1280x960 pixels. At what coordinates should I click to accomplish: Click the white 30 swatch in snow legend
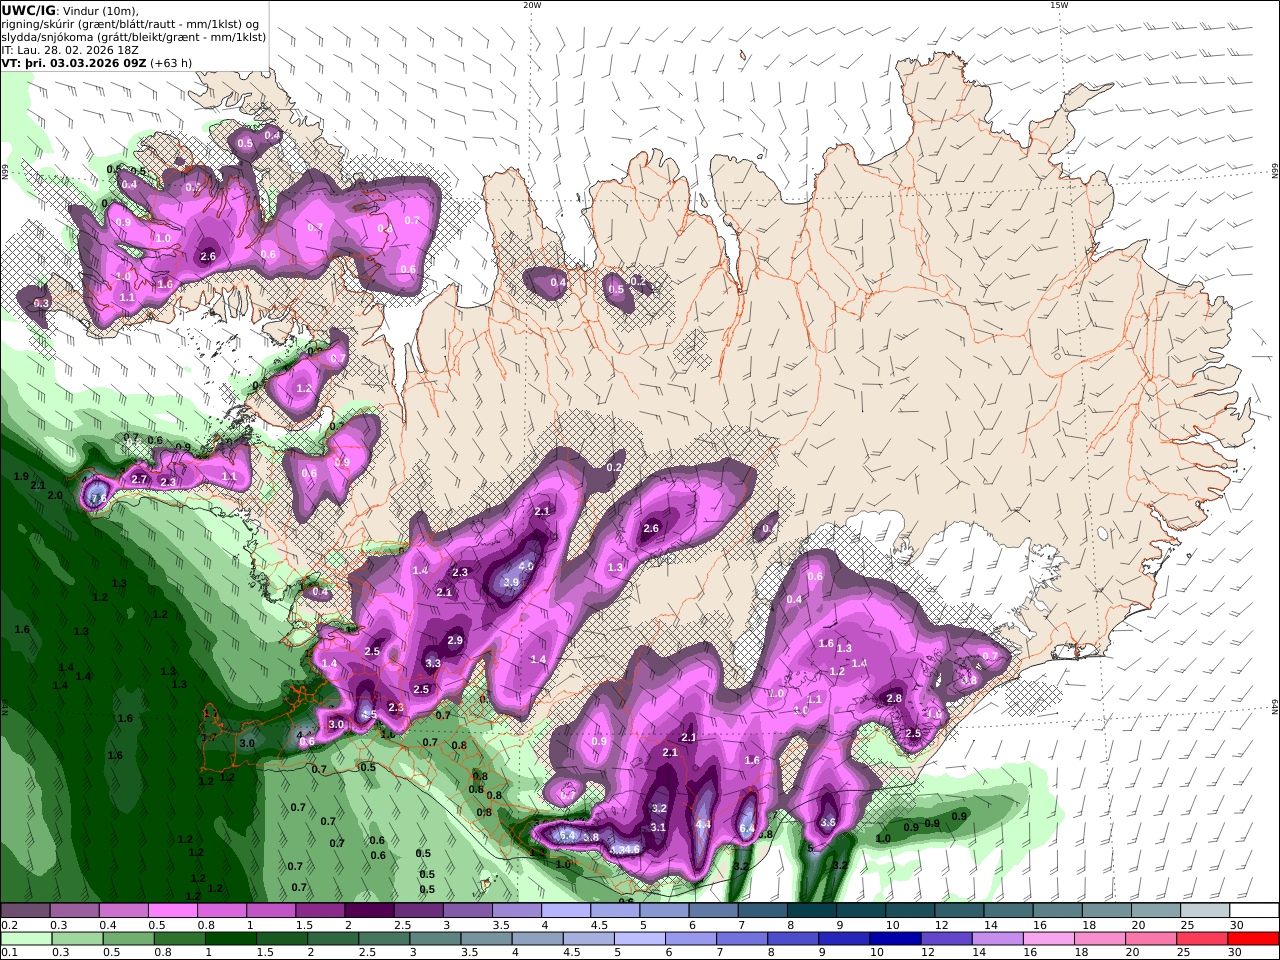(1255, 911)
